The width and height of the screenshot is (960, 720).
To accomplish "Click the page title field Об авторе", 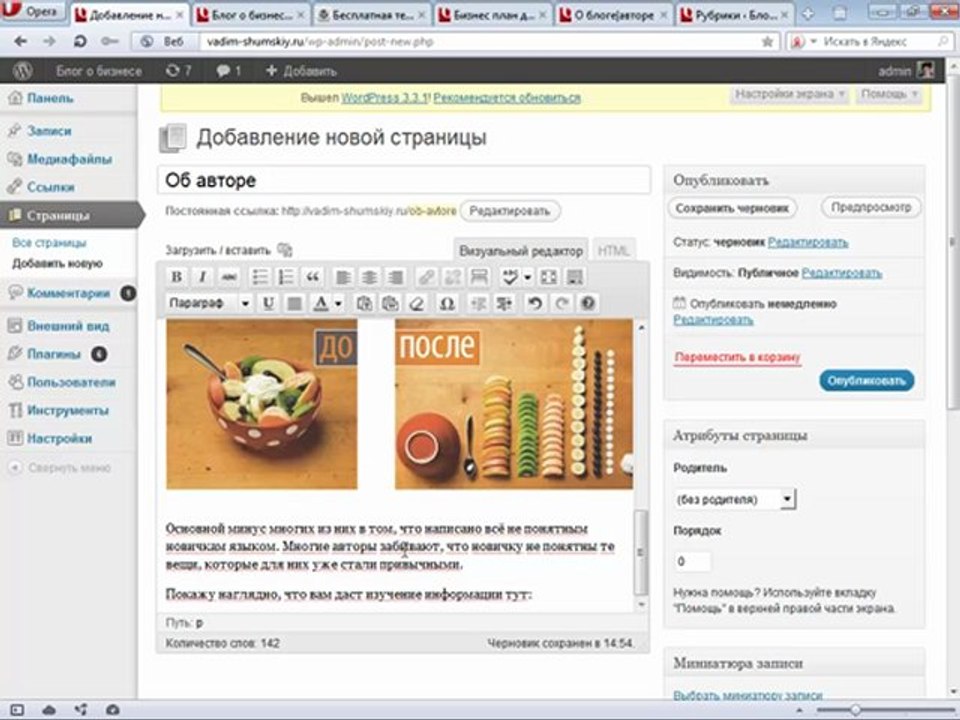I will pos(403,181).
